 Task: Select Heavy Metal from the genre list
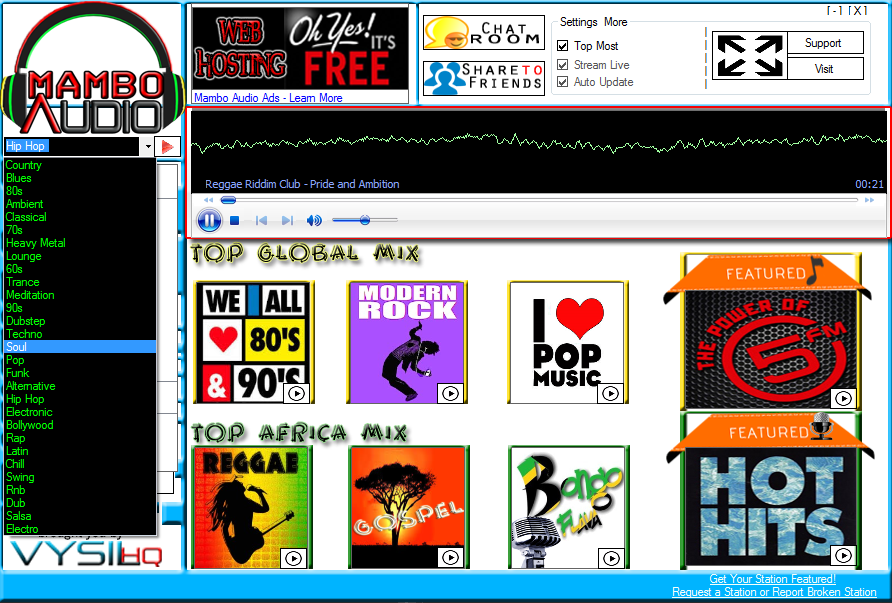pos(80,243)
